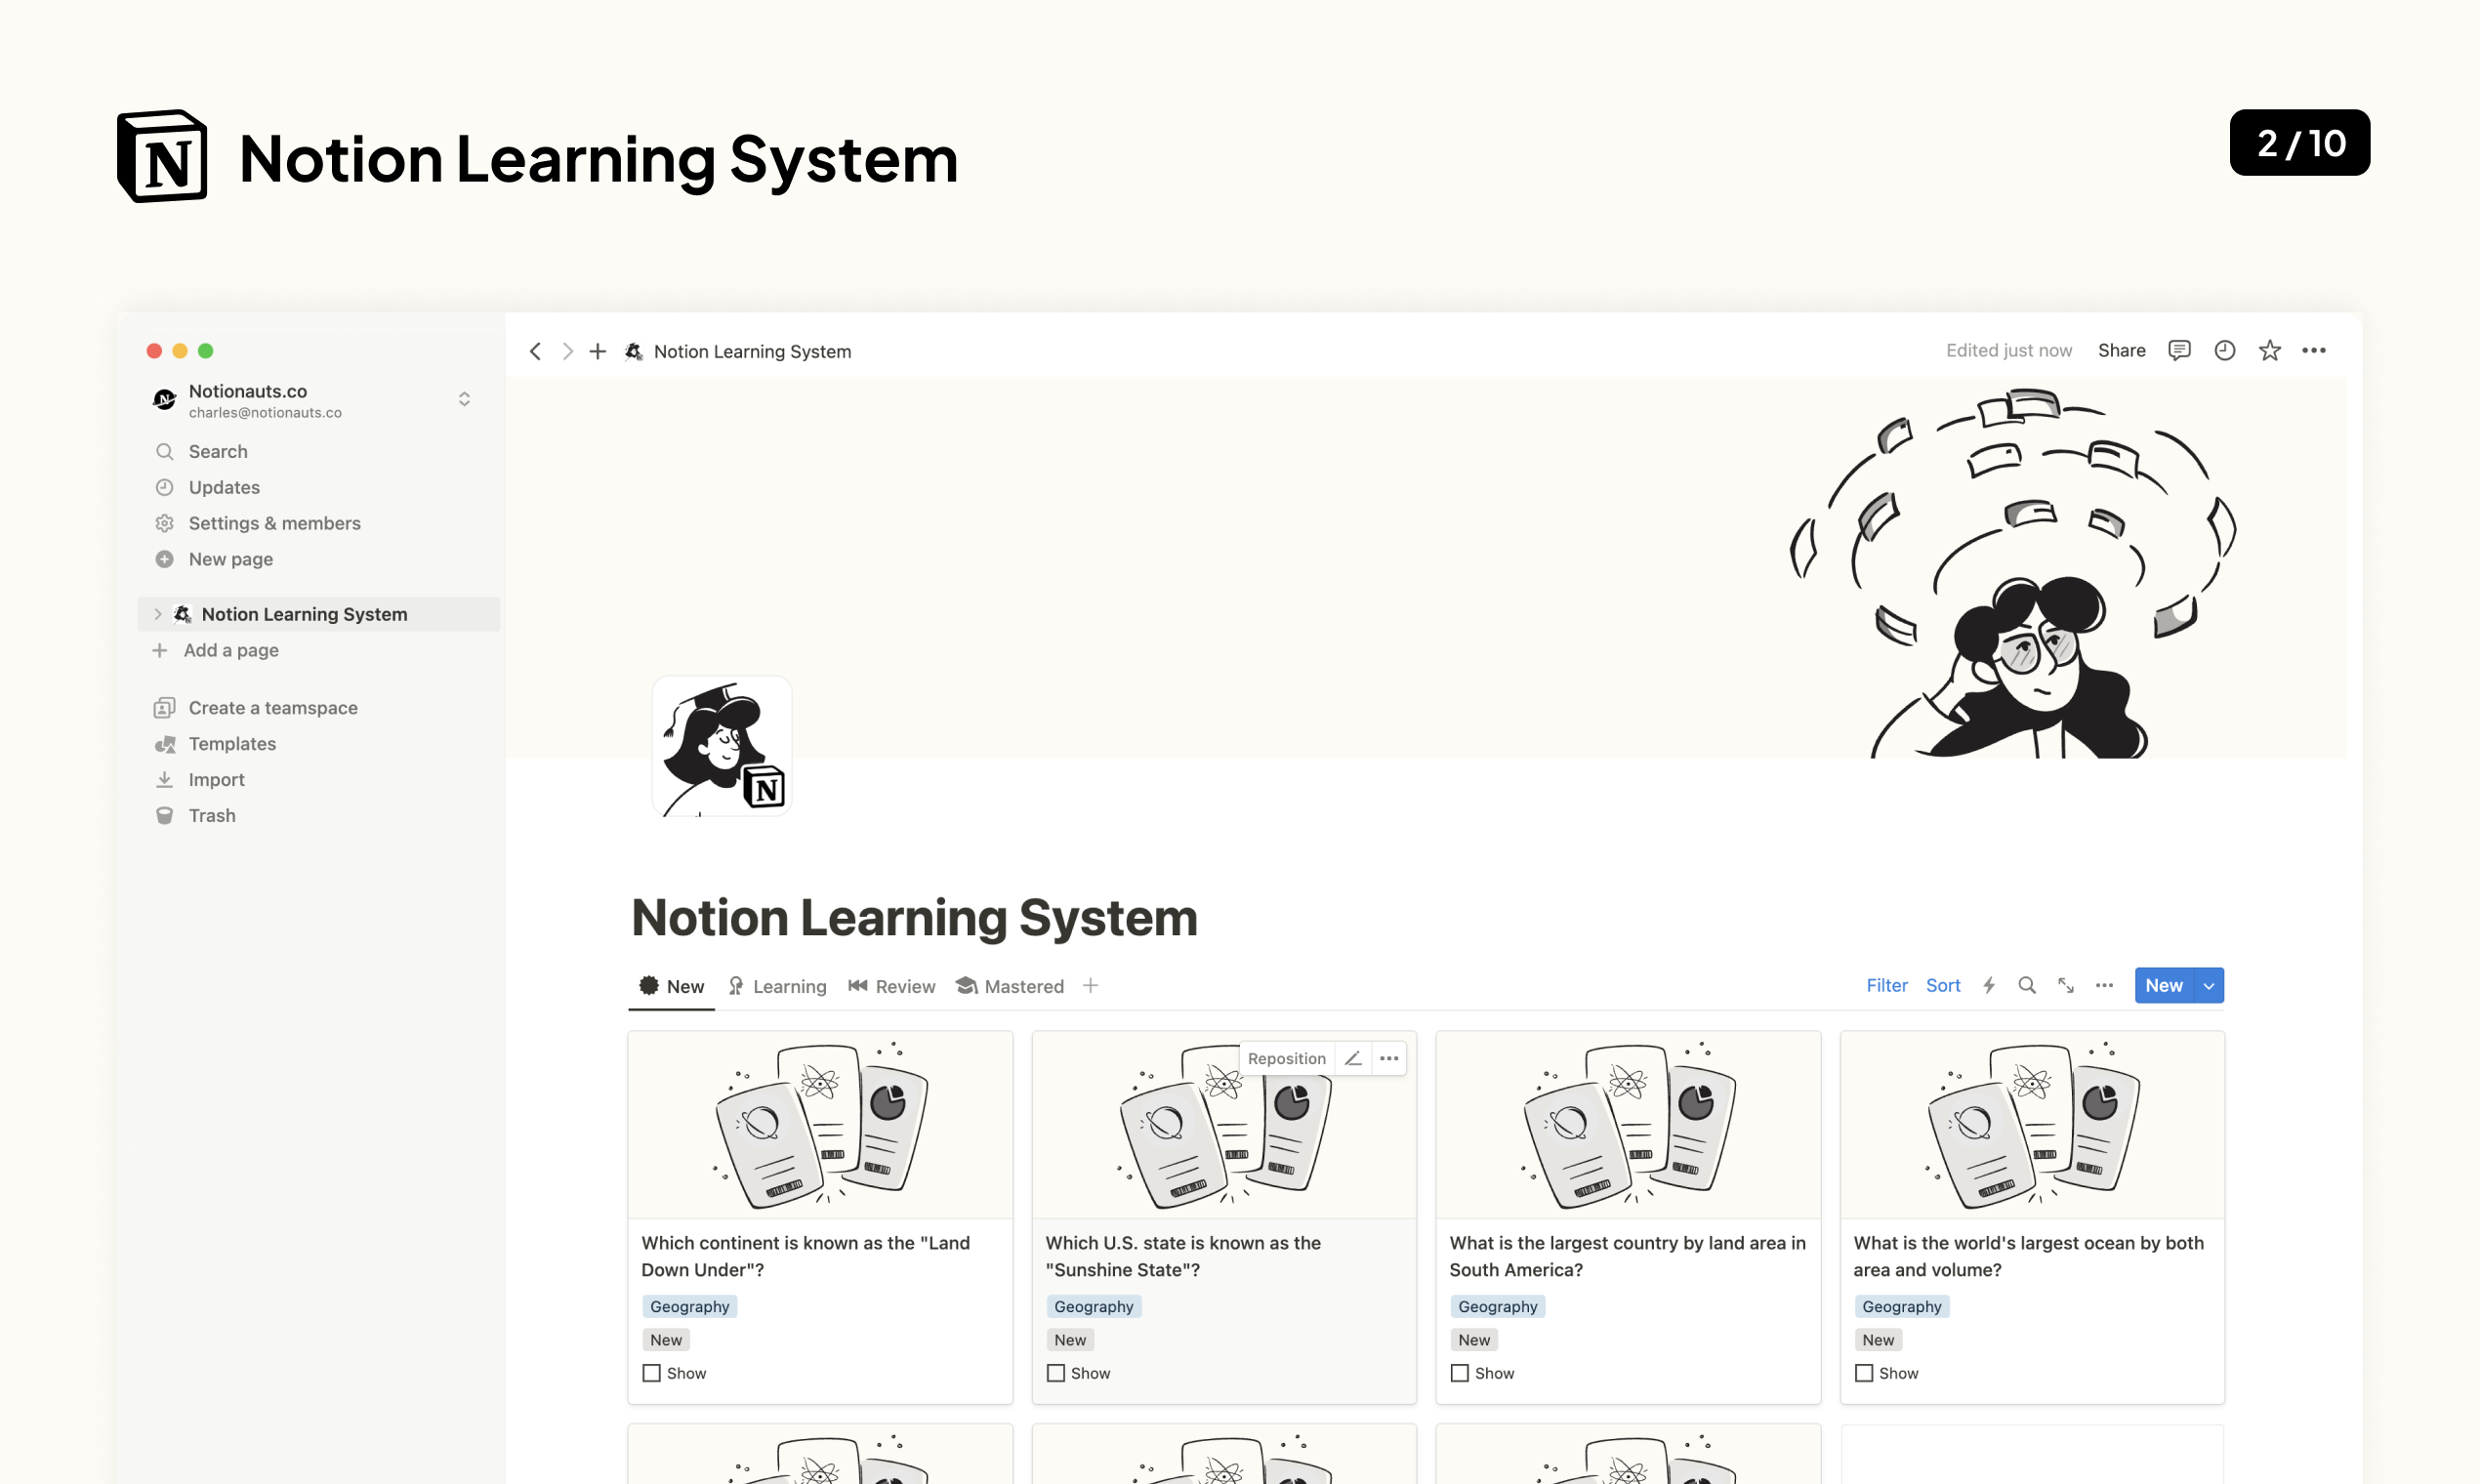
Task: Click Geography tag on largest ocean card
Action: (1901, 1306)
